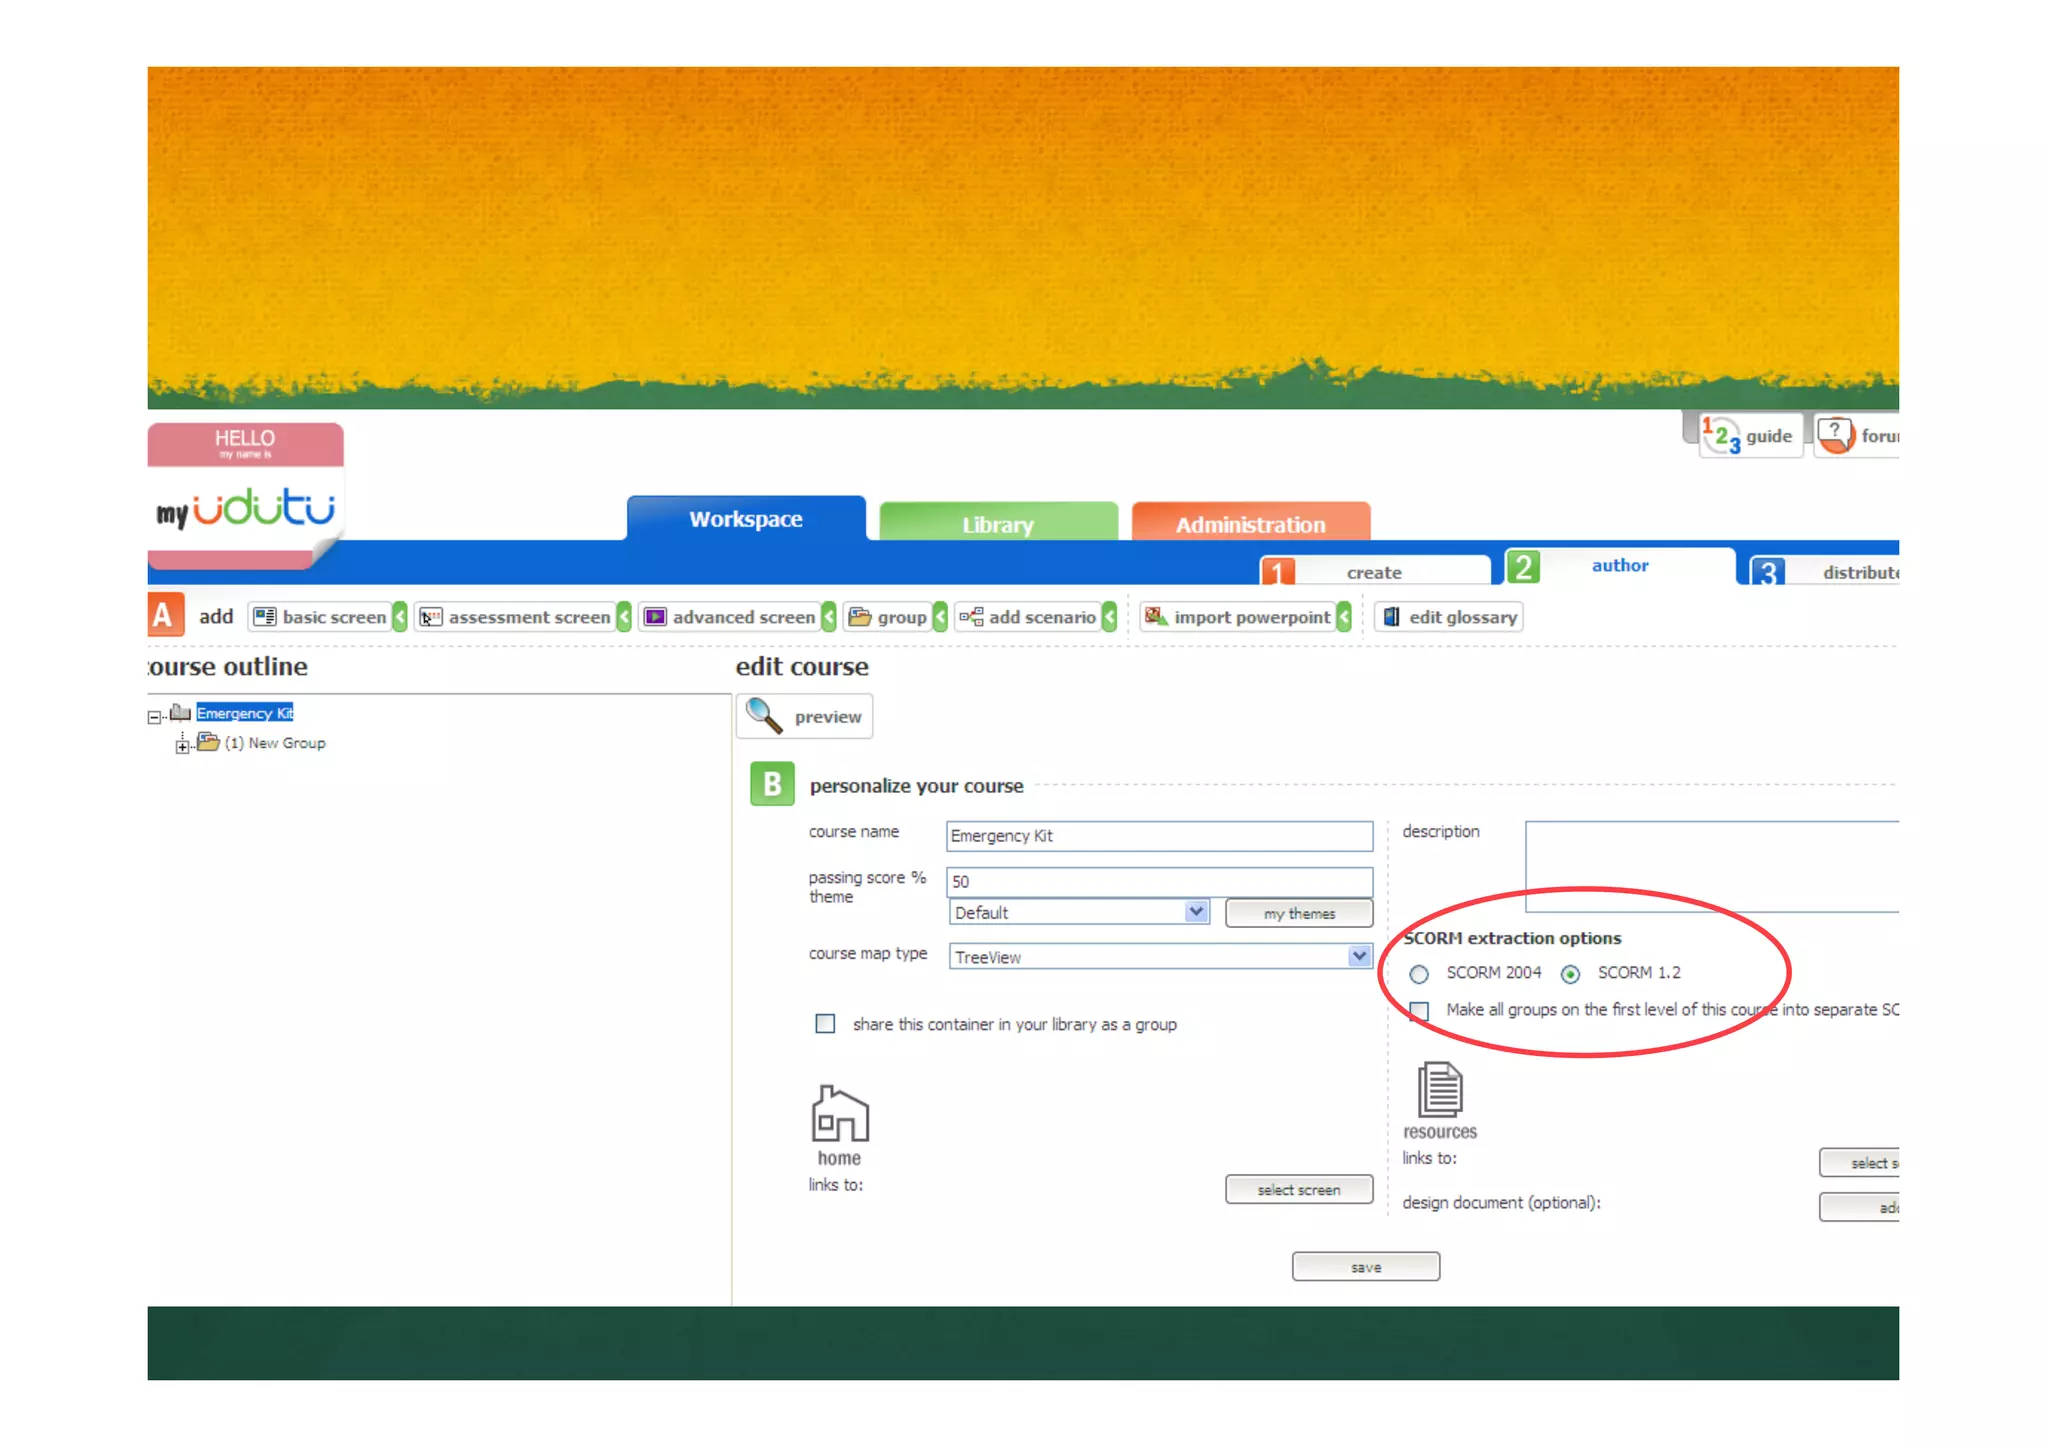Enable share this container in library

click(825, 1024)
